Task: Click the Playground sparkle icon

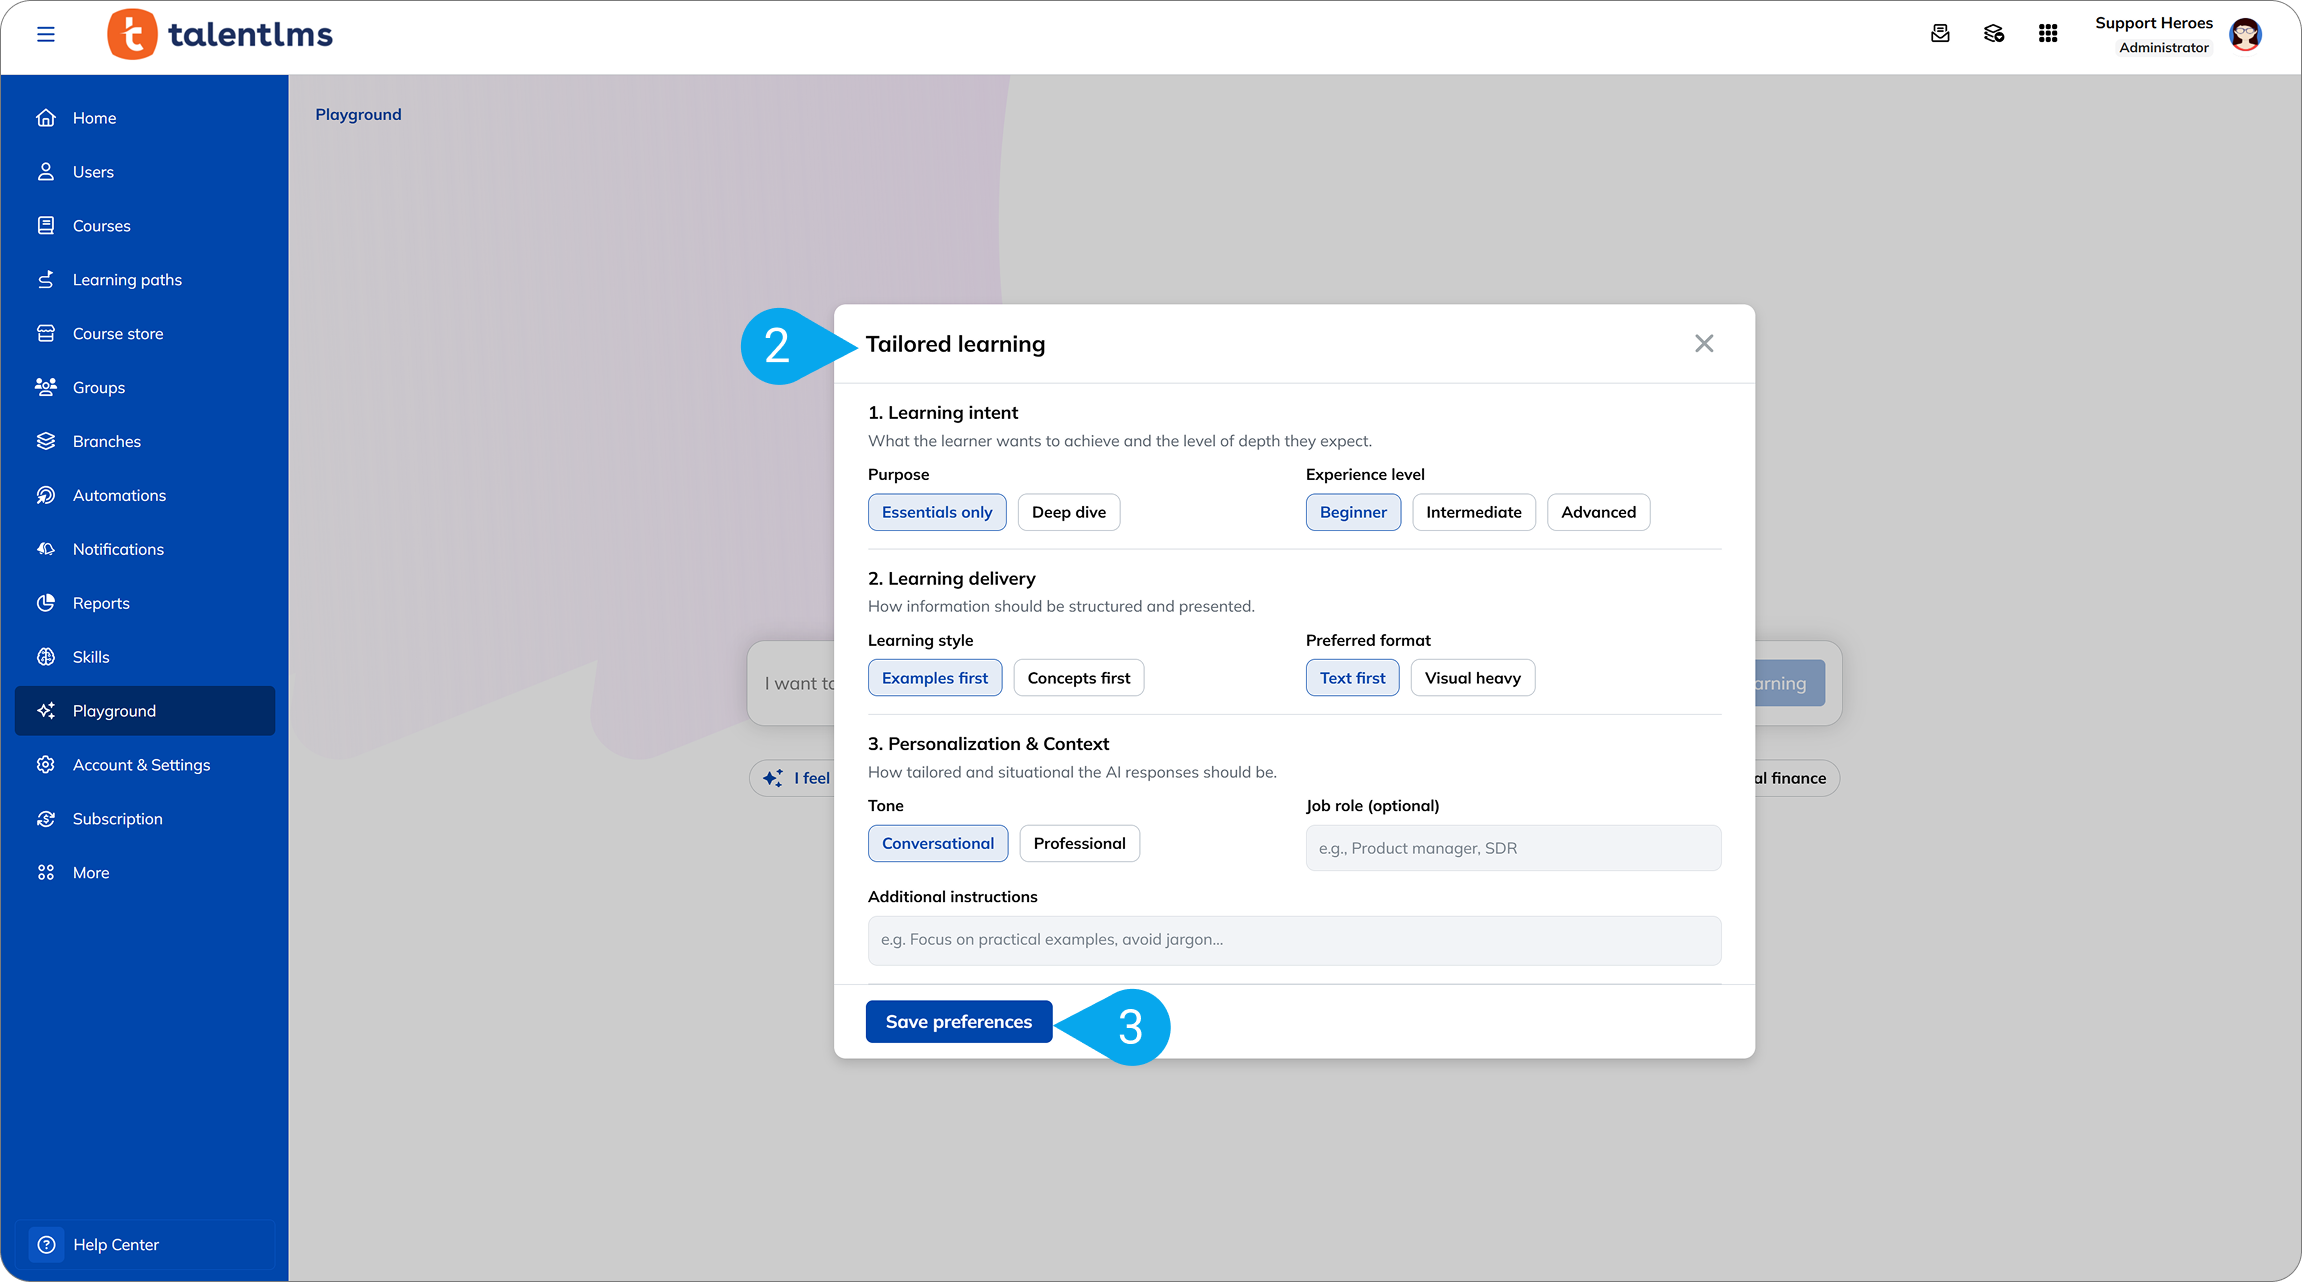Action: coord(46,711)
